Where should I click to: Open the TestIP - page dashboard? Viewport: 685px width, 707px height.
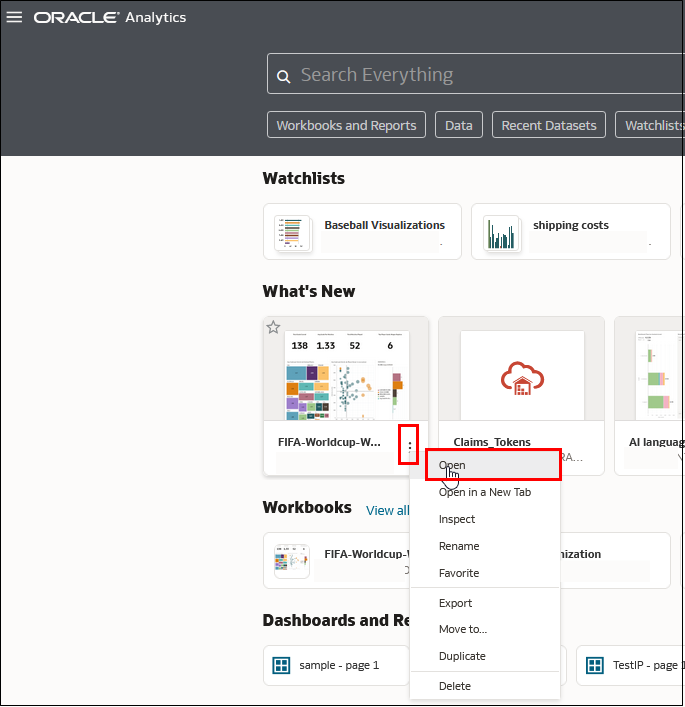[630, 665]
